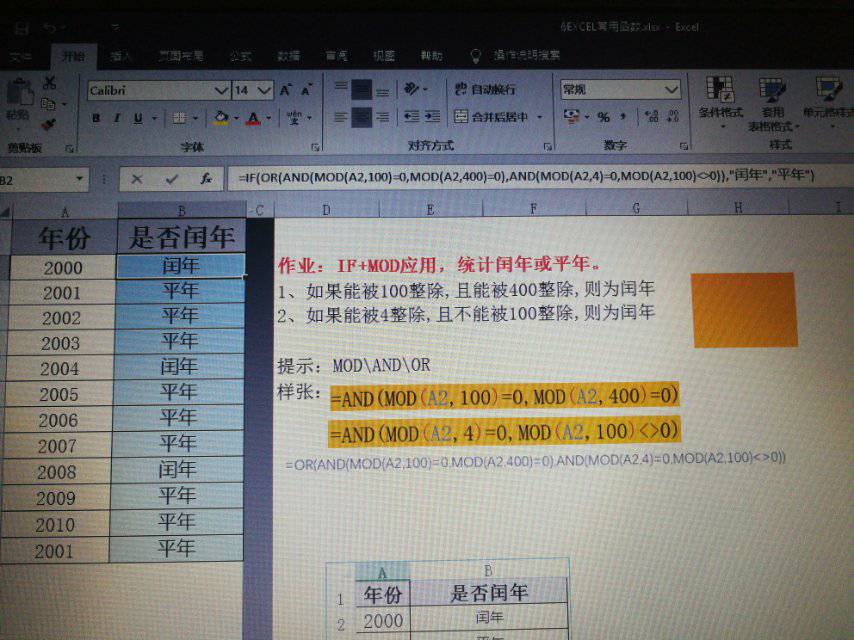
Task: Open 条件格式 conditional formatting
Action: (x=721, y=102)
